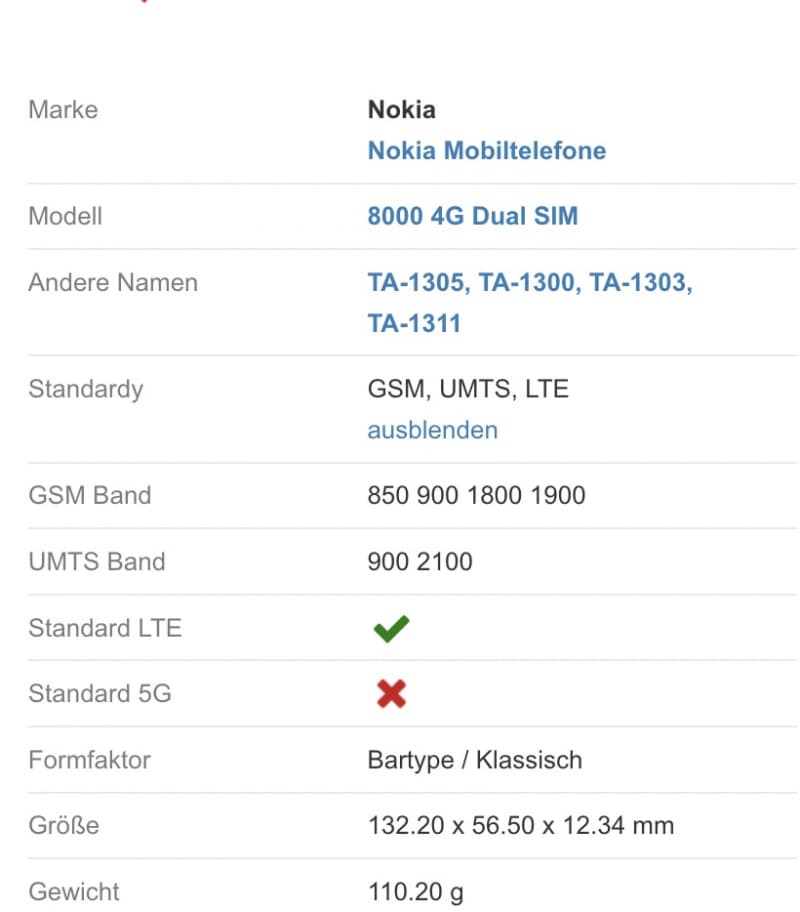Screen dimensions: 800x912
Task: Select the Gewicht row label
Action: (x=73, y=892)
